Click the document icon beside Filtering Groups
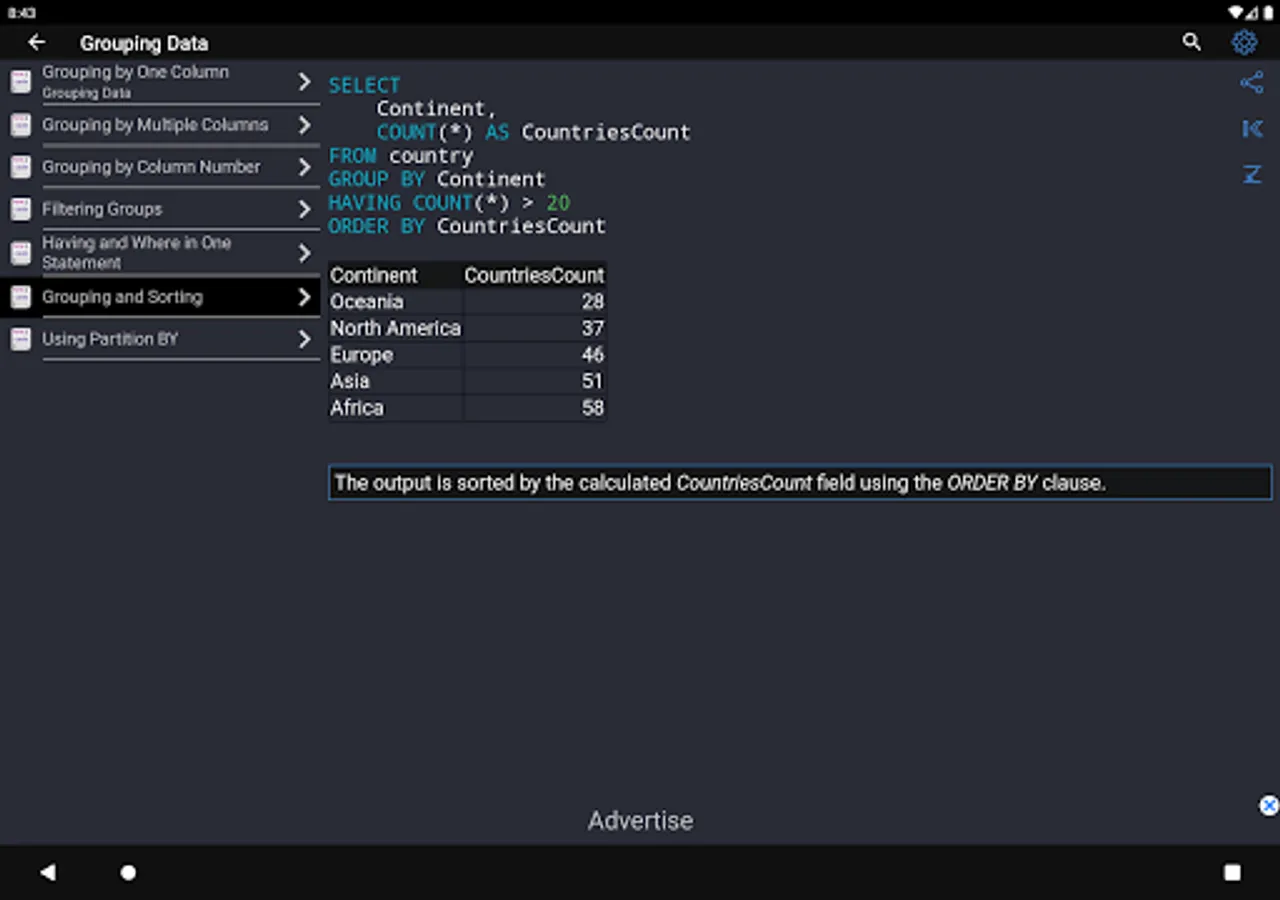This screenshot has height=900, width=1280. (x=20, y=209)
